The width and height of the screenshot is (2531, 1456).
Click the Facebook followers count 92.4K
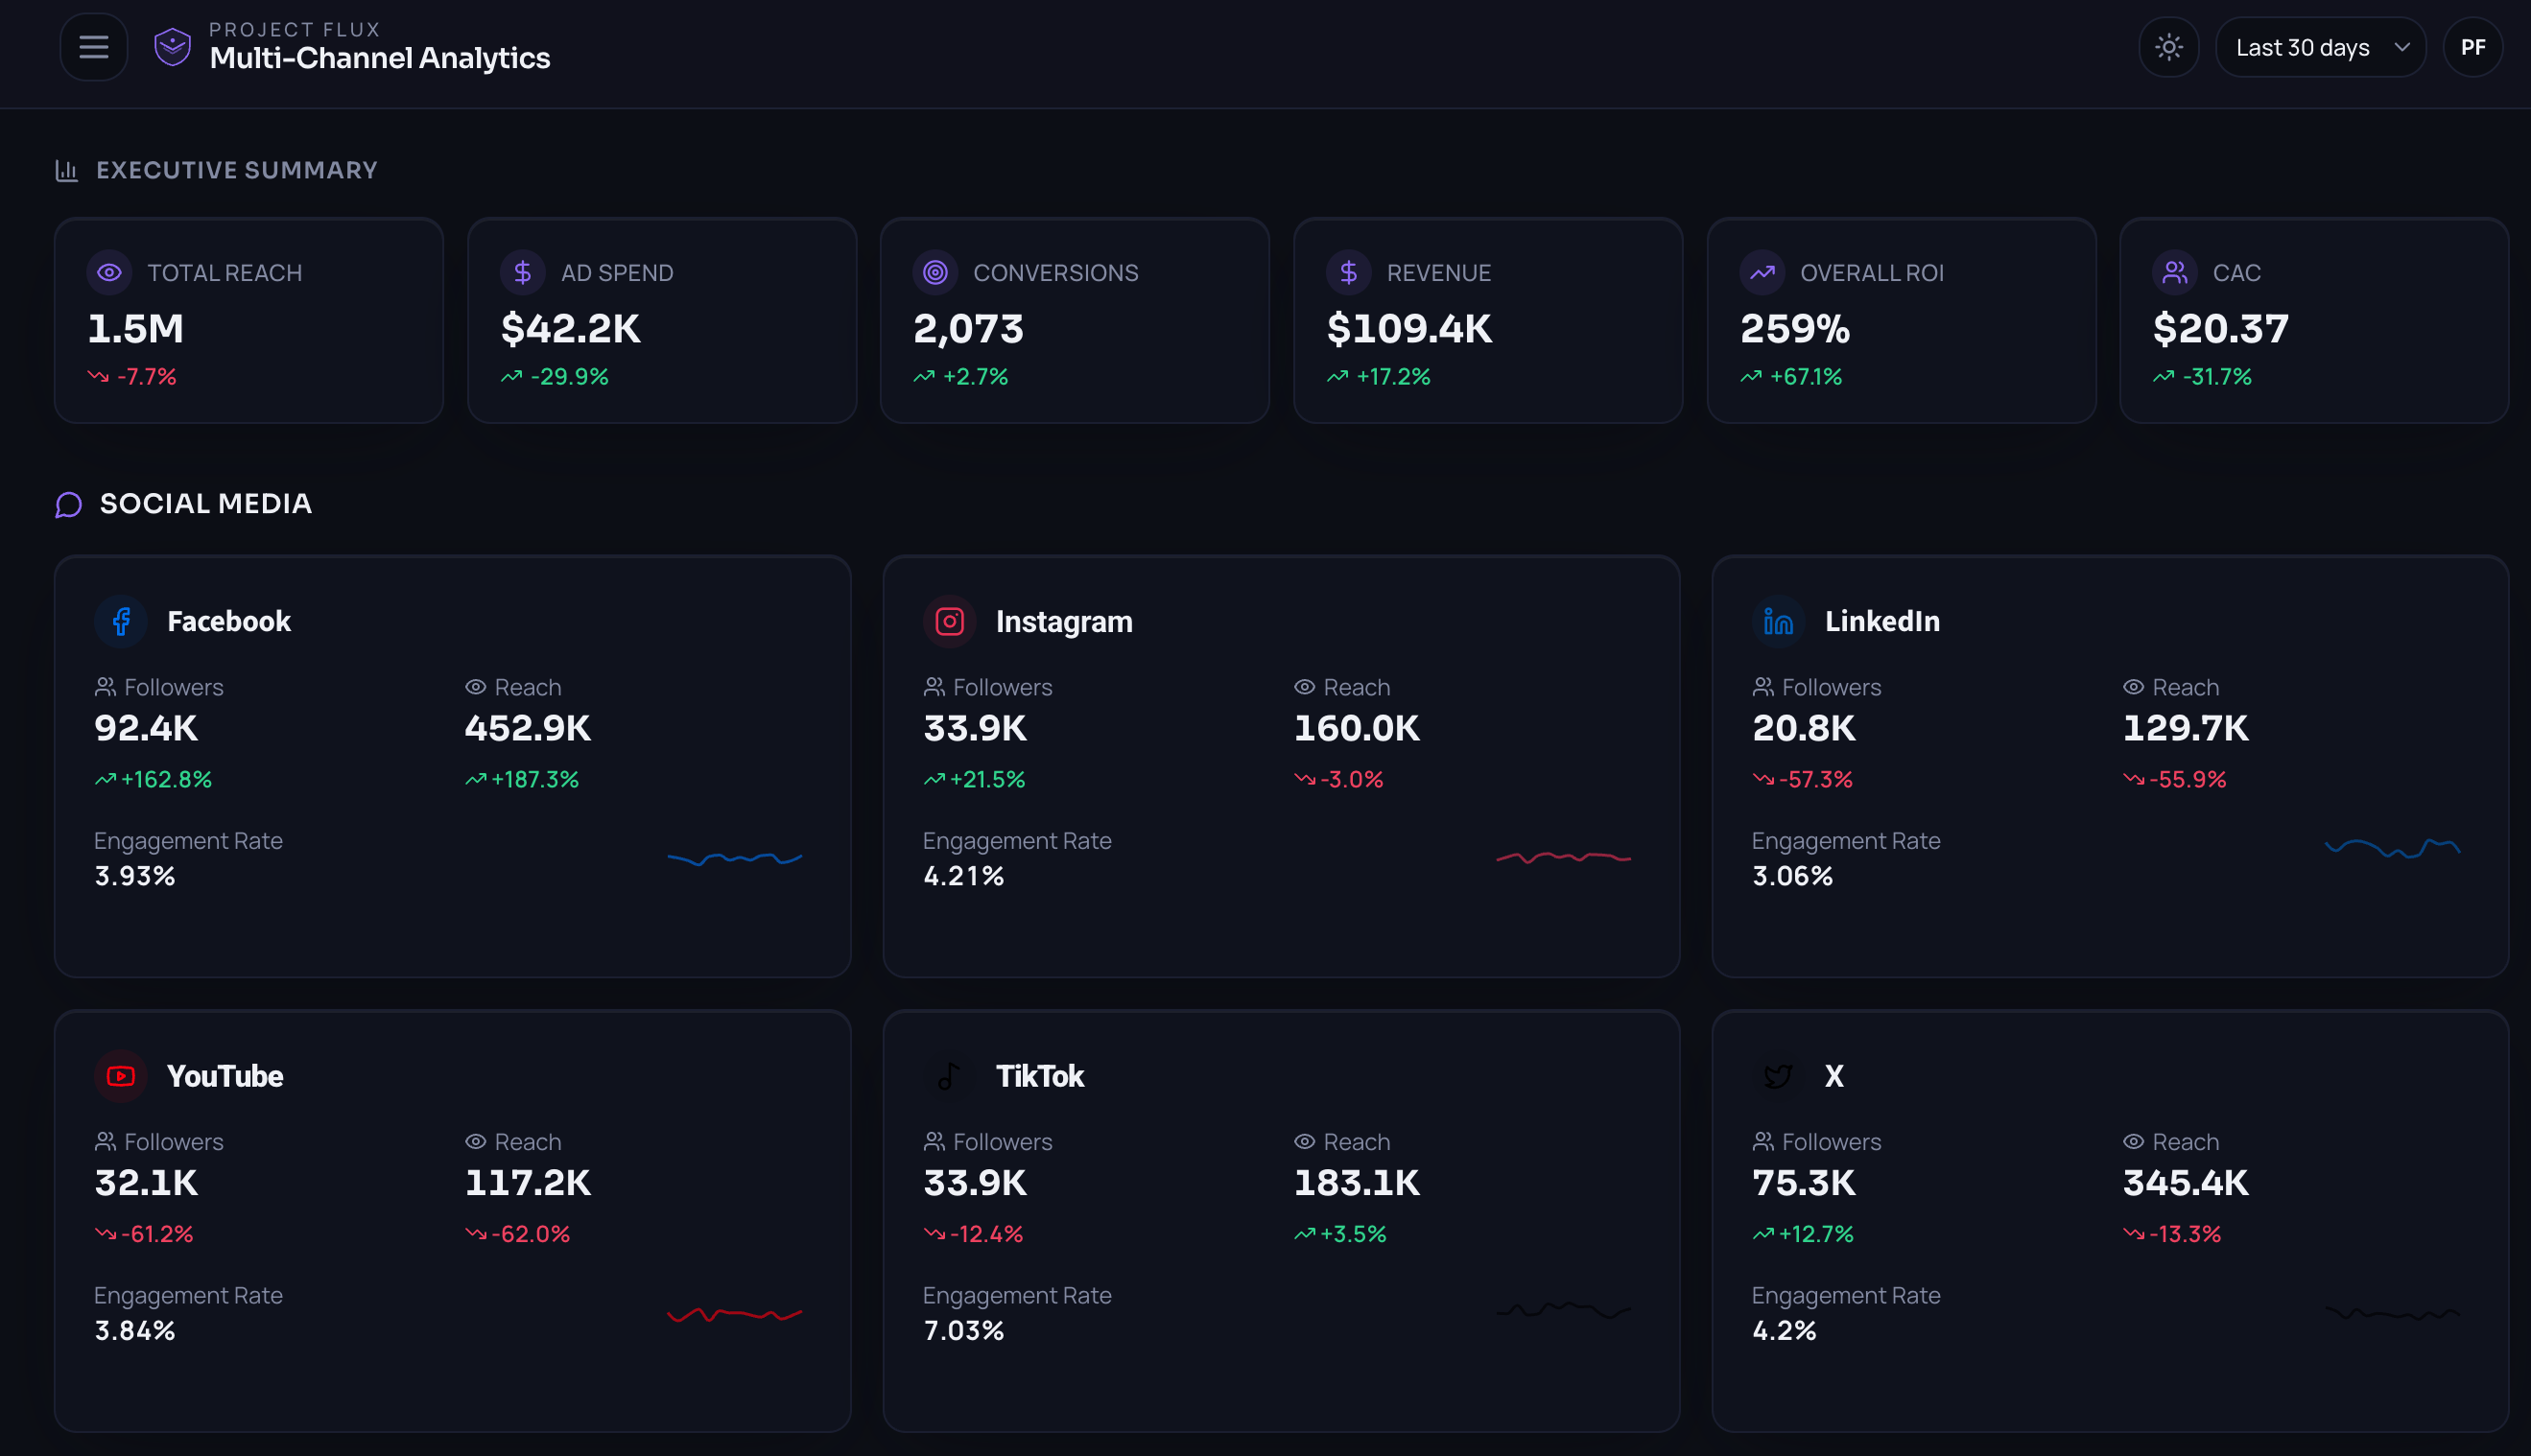tap(146, 729)
